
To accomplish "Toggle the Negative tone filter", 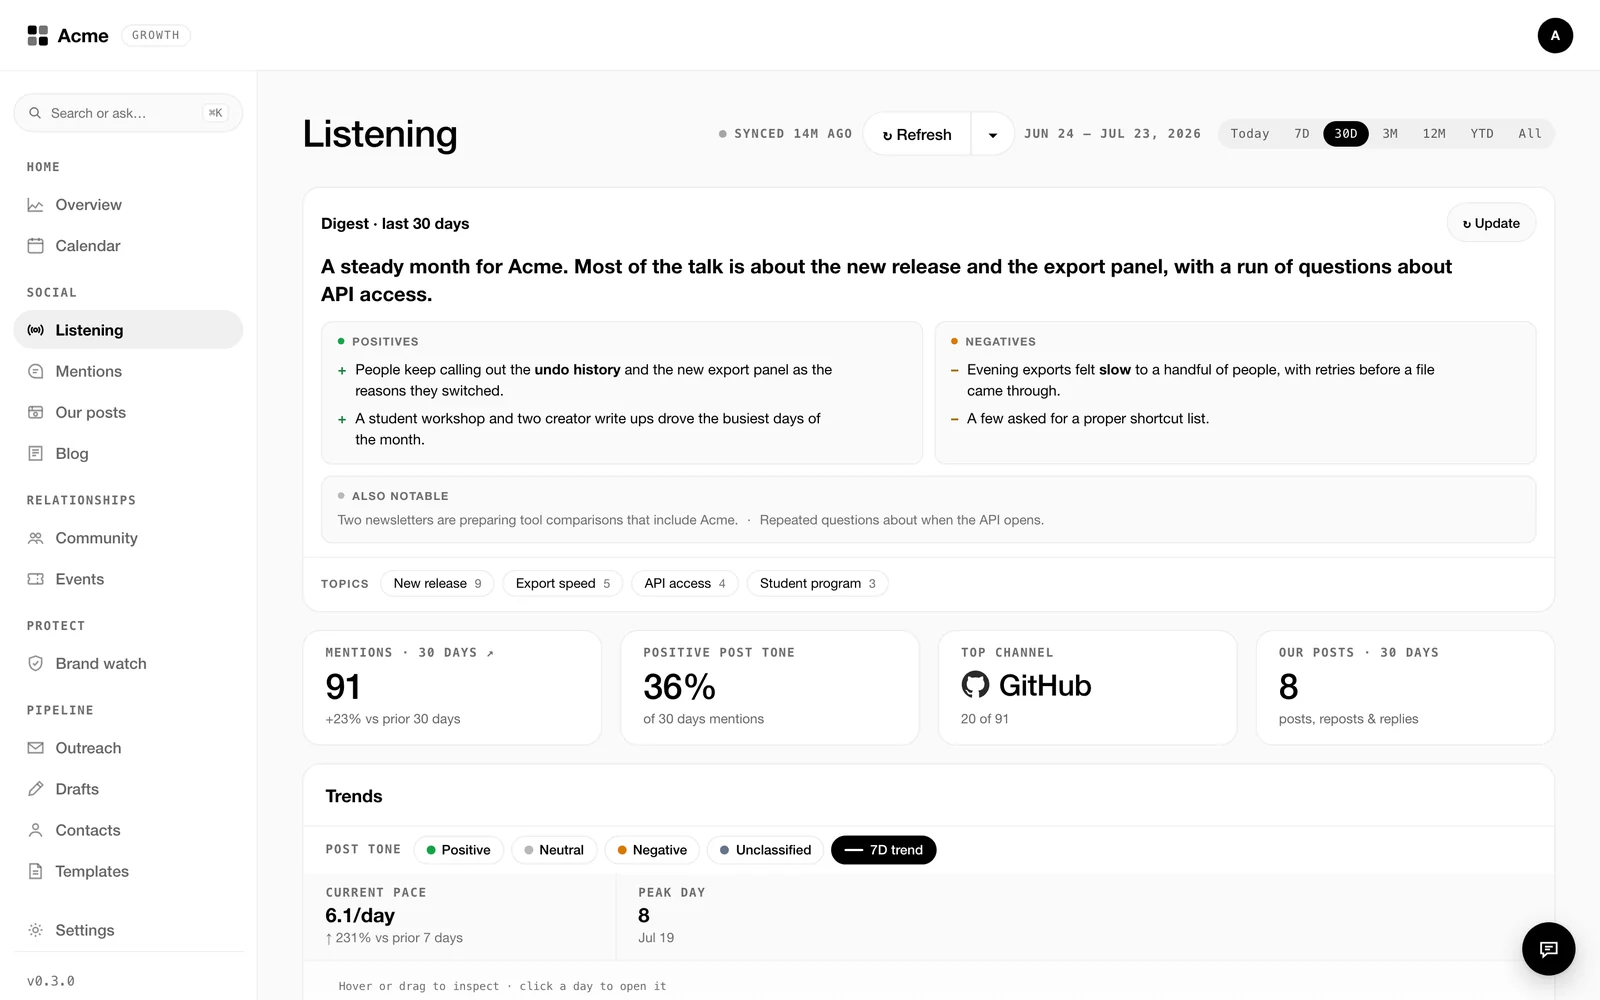I will click(x=652, y=850).
